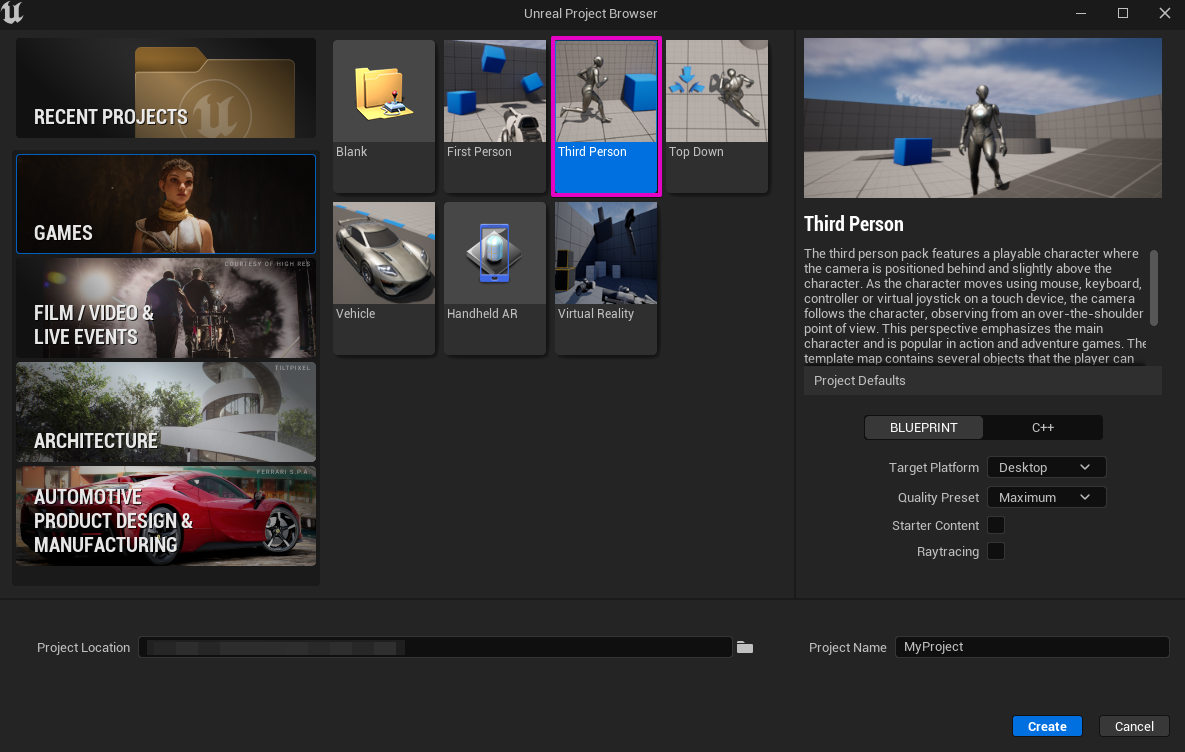Click the Unreal Engine logo in title bar
This screenshot has width=1185, height=752.
pyautogui.click(x=13, y=13)
